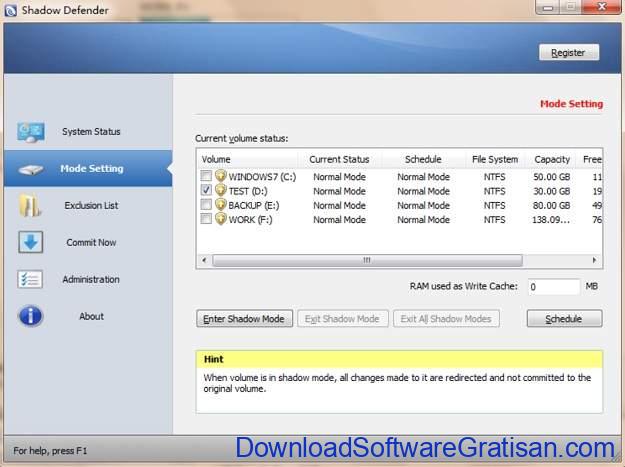Image resolution: width=625 pixels, height=467 pixels.
Task: Select the Mode Setting section
Action: pos(88,169)
